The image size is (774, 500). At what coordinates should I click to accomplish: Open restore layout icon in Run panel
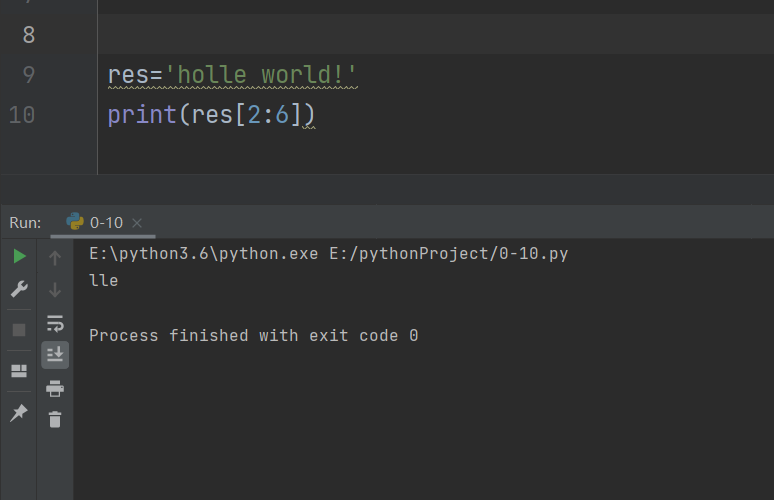click(x=19, y=371)
